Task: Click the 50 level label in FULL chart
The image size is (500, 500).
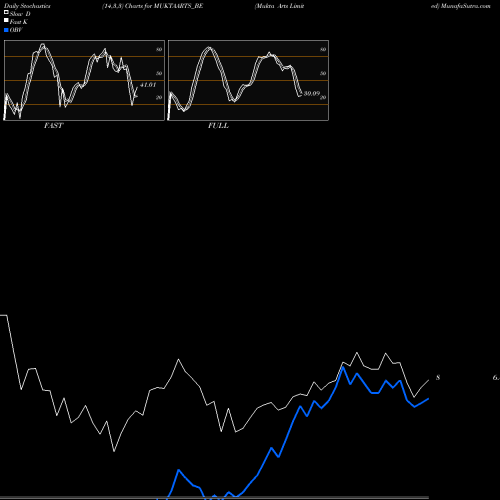Action: tap(323, 73)
